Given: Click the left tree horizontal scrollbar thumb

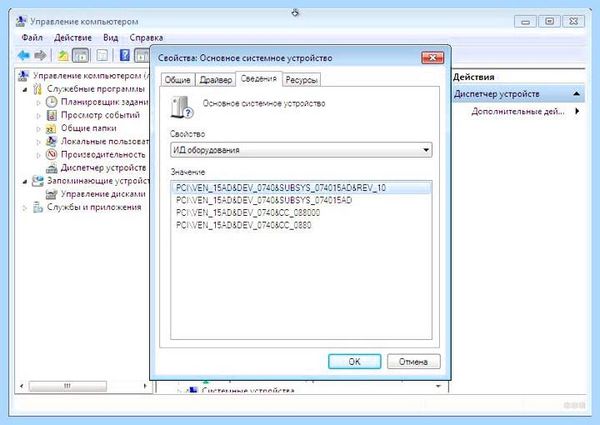Looking at the screenshot, I should point(68,386).
